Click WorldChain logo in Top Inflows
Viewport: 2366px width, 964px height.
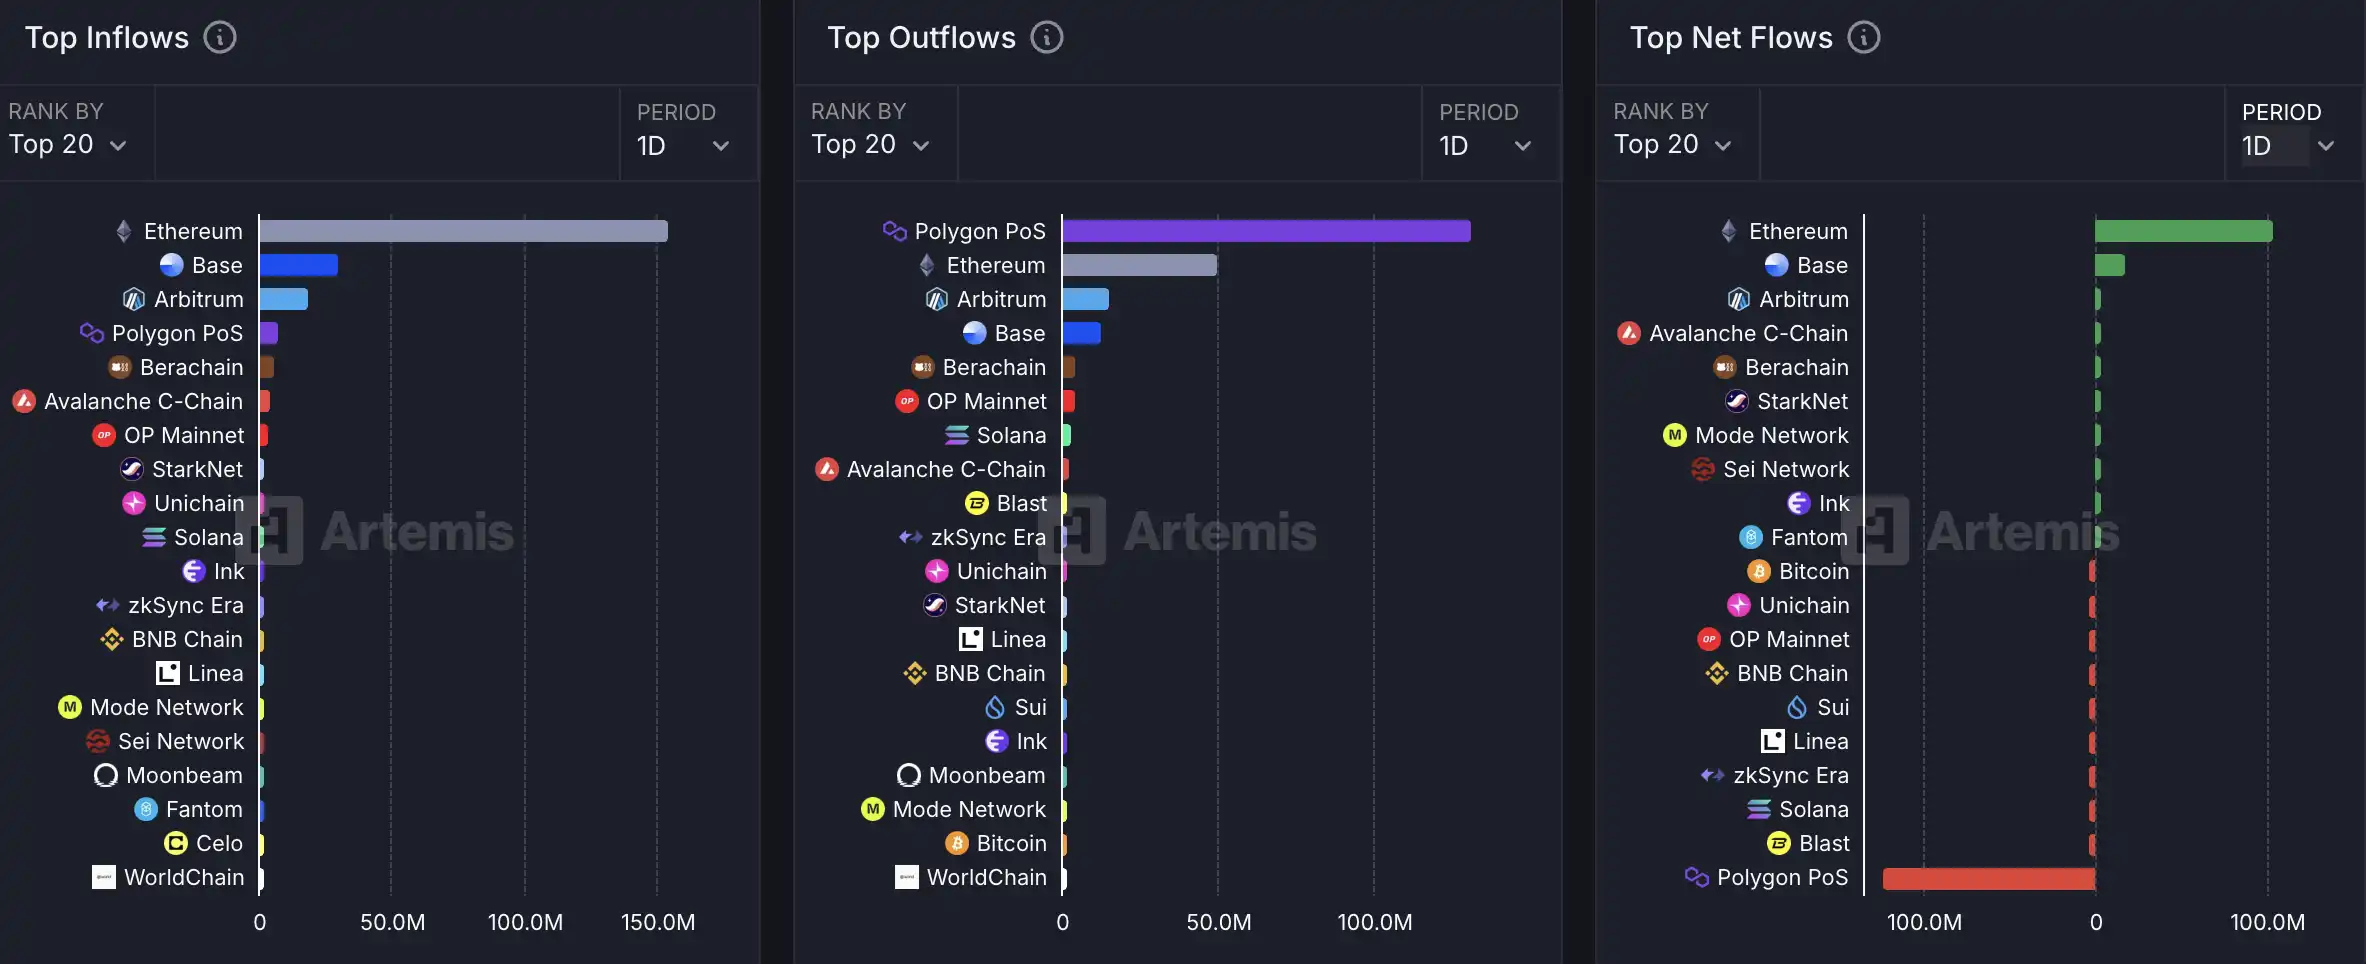point(104,877)
